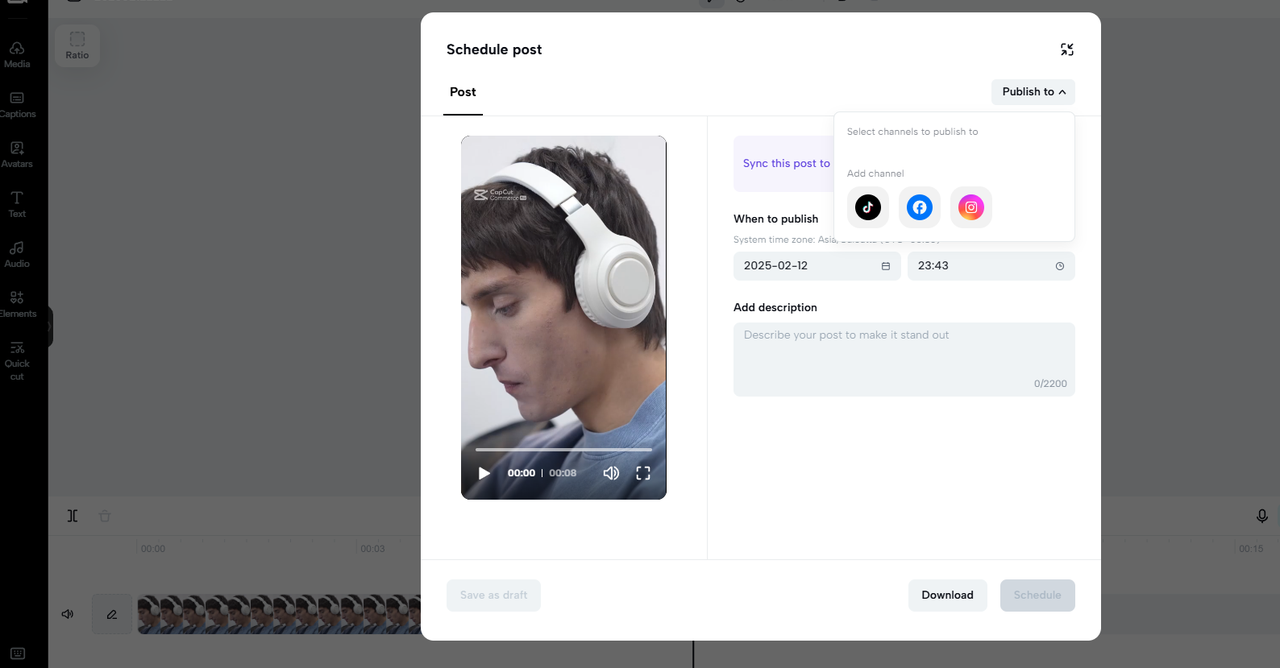Click Sync this post to all channels
This screenshot has height=668, width=1280.
coord(785,163)
